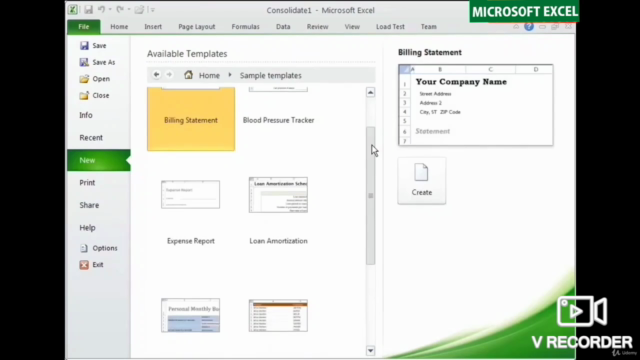Click Exit to quit Excel

[x=91, y=265]
